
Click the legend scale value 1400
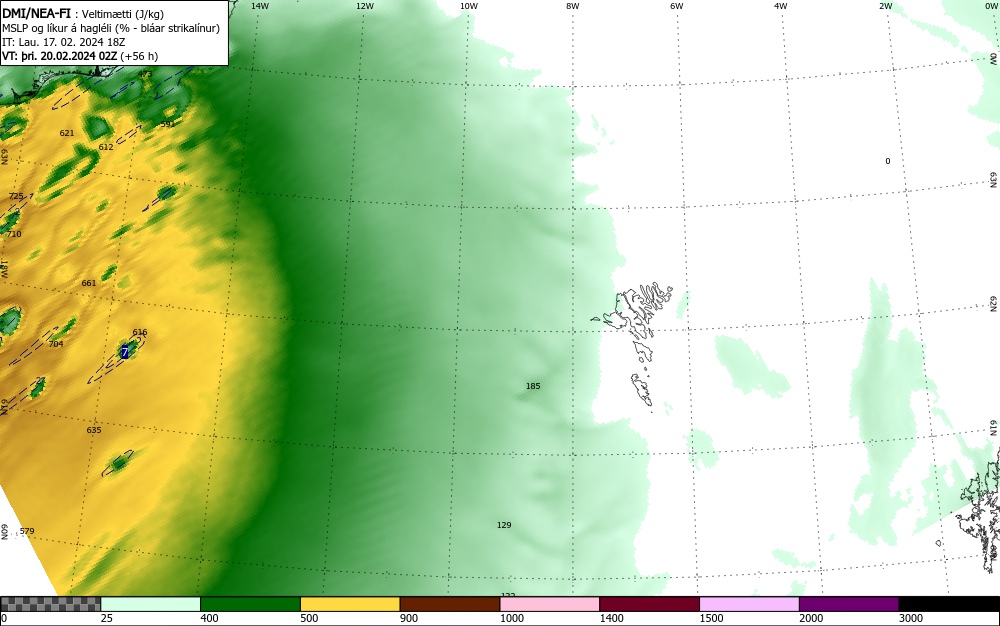coord(612,618)
